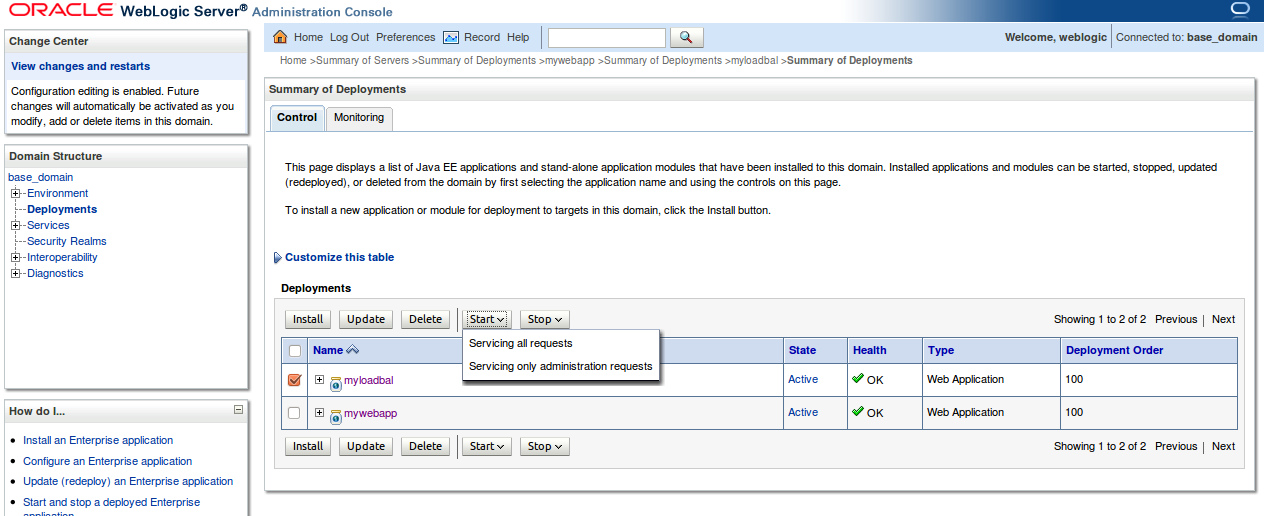Click the Customize this table arrow icon
Viewport: 1264px width, 516px height.
[277, 258]
